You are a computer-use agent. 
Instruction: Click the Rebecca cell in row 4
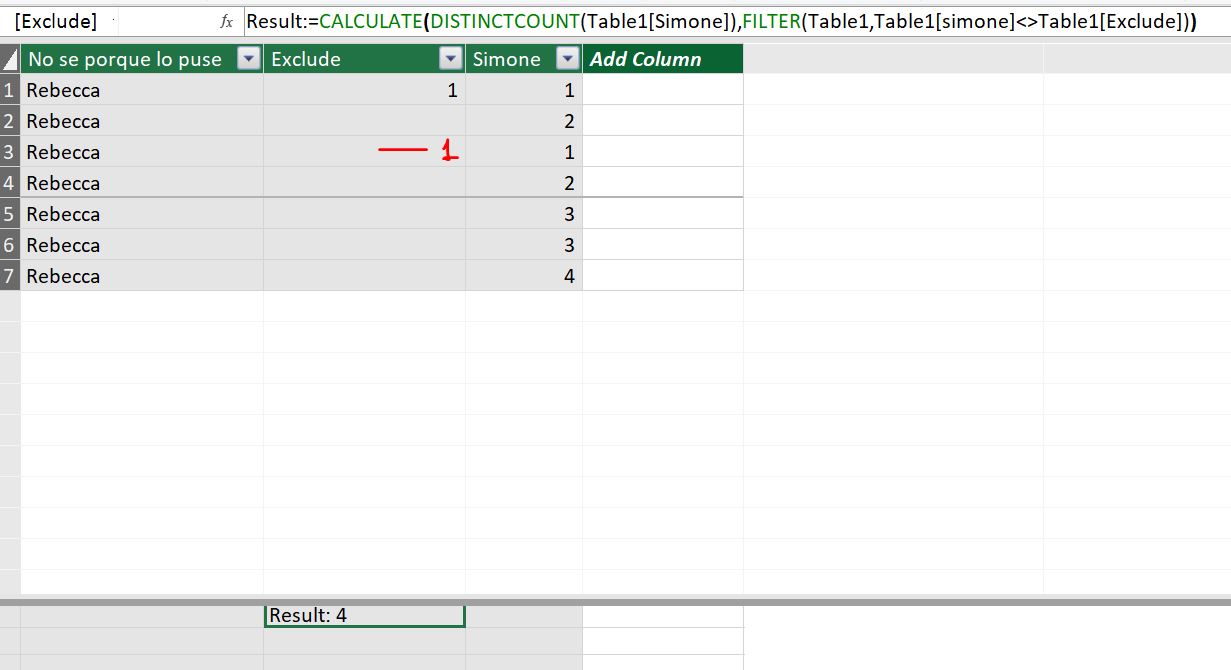[x=142, y=183]
